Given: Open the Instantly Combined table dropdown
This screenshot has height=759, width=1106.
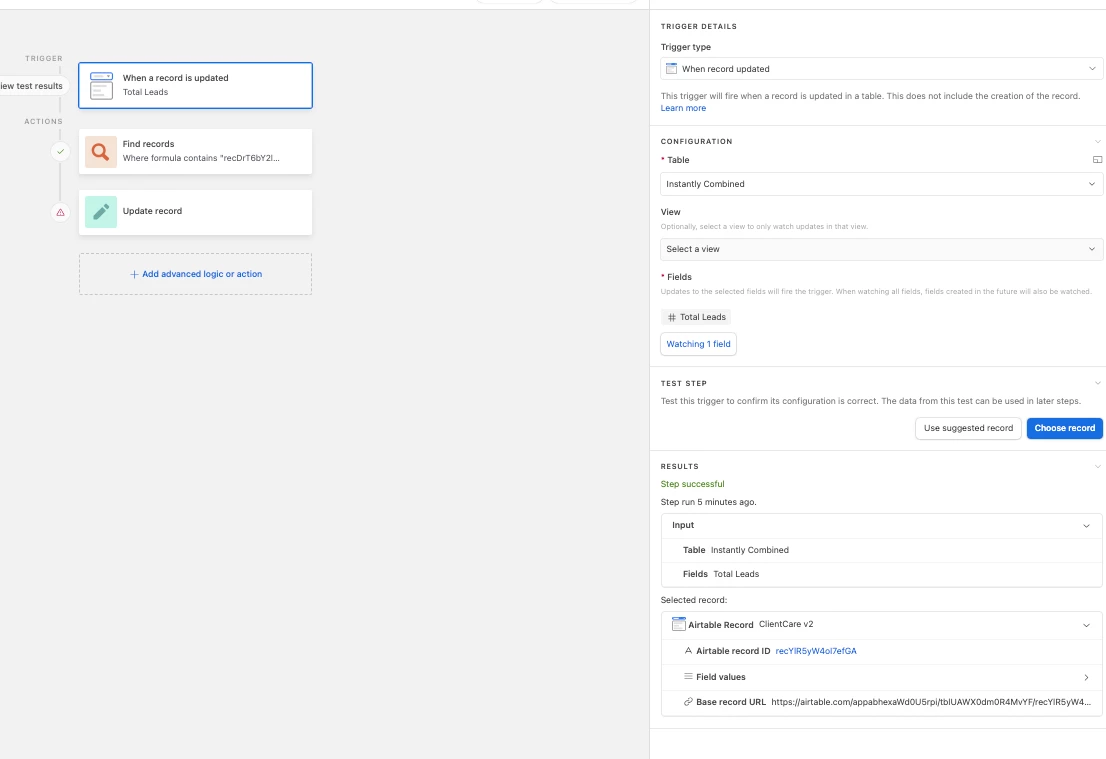Looking at the screenshot, I should pos(882,184).
